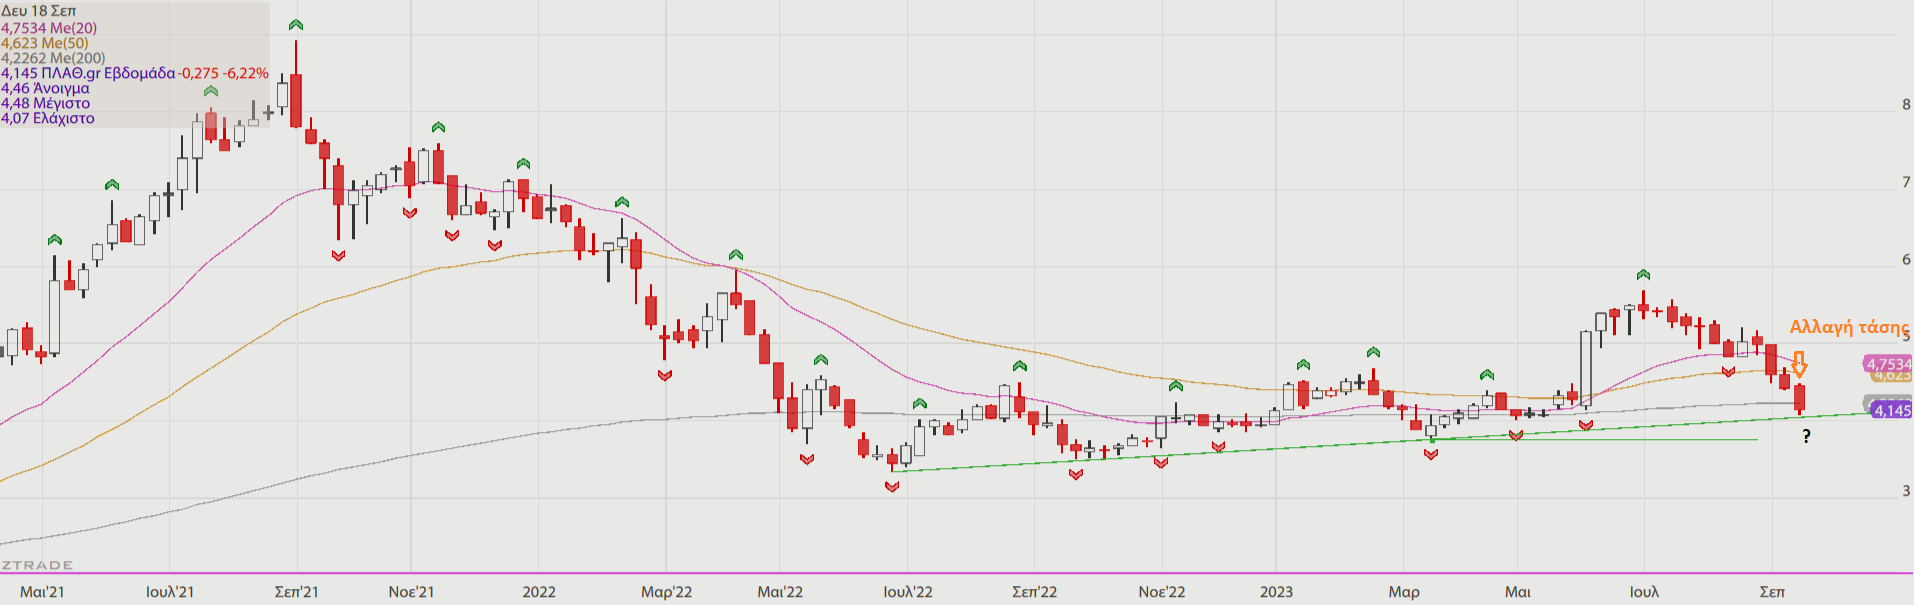This screenshot has width=1914, height=605.
Task: Click the 'Μαρ'22' time axis label
Action: coord(666,592)
